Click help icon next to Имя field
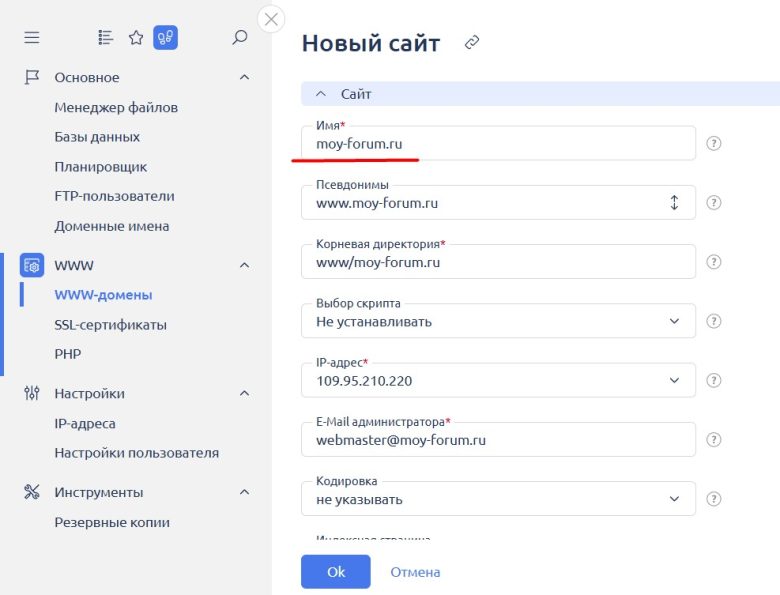The width and height of the screenshot is (780, 595). click(714, 143)
